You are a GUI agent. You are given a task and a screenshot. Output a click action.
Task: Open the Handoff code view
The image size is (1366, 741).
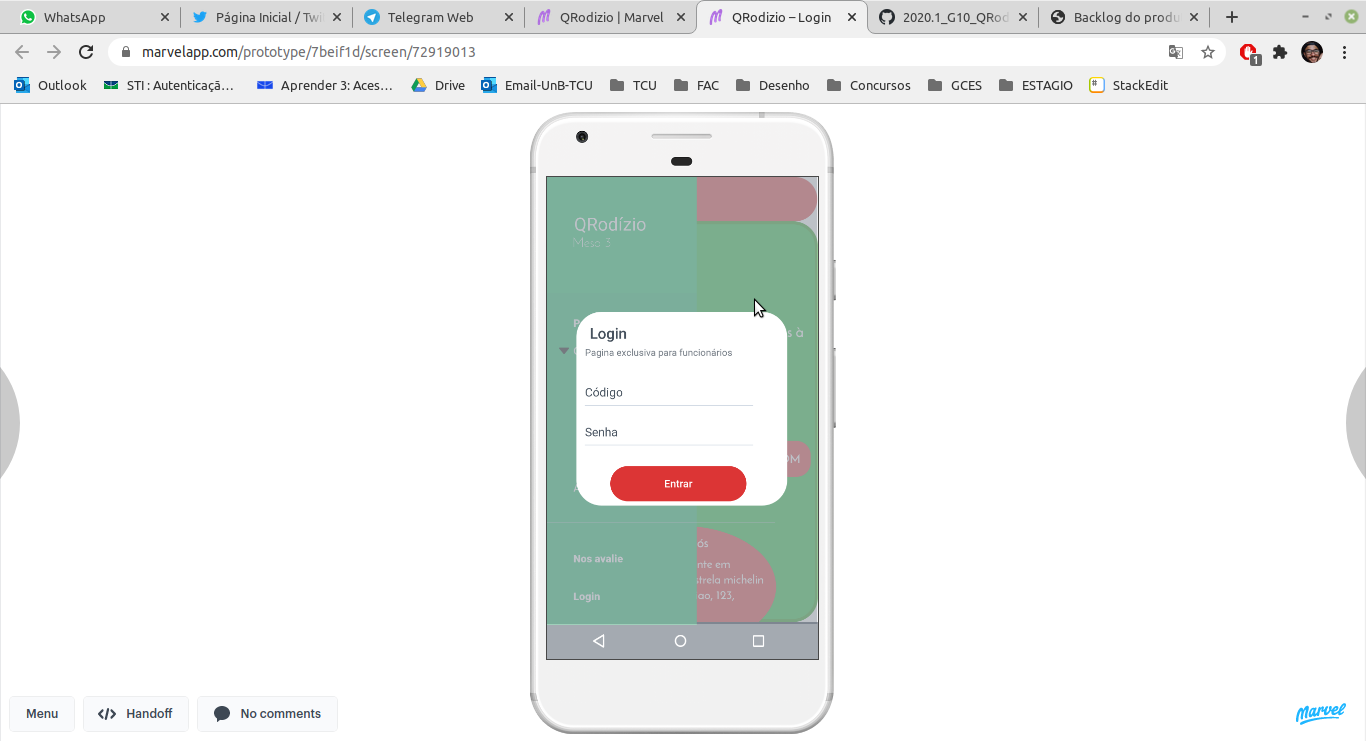pyautogui.click(x=135, y=714)
